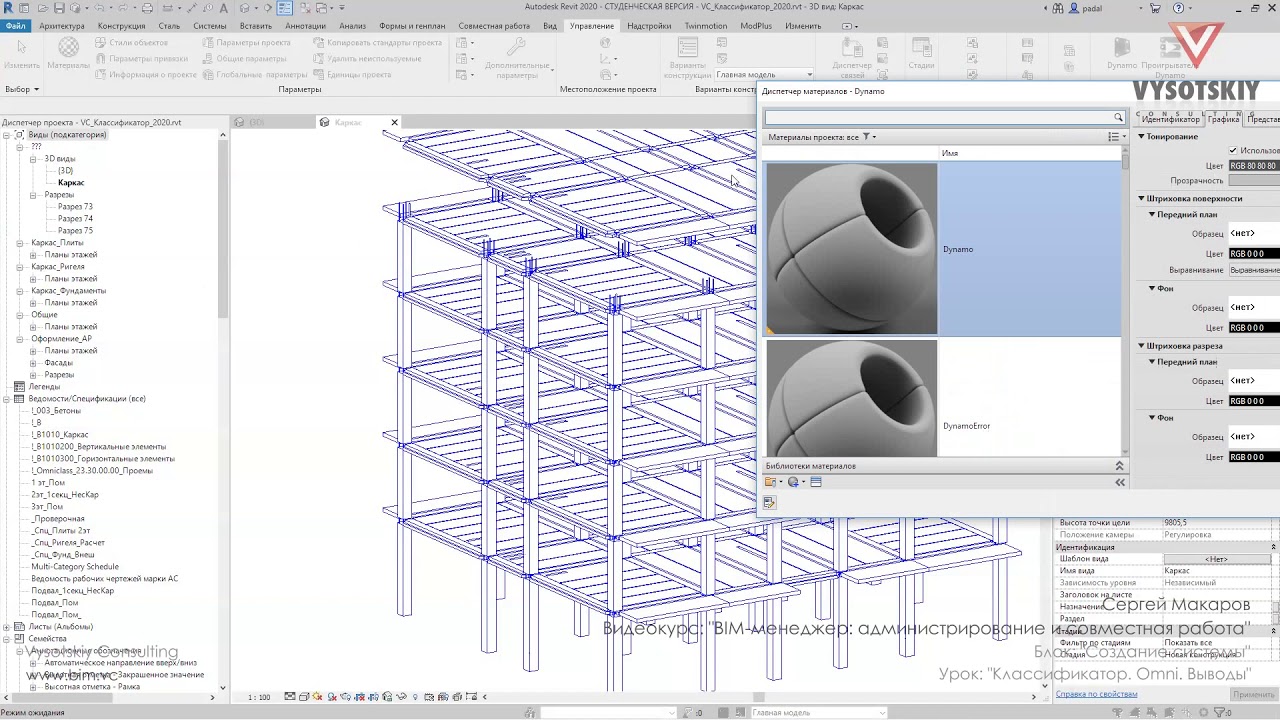Toggle the Use Render Appearance checkbox
Image resolution: width=1280 pixels, height=720 pixels.
tap(1233, 151)
